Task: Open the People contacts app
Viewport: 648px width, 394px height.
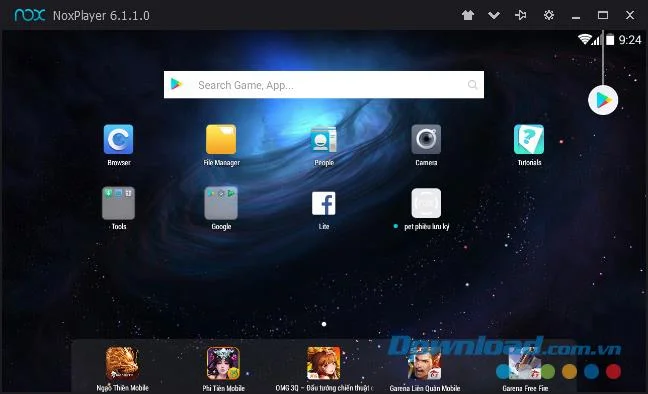Action: pyautogui.click(x=324, y=140)
